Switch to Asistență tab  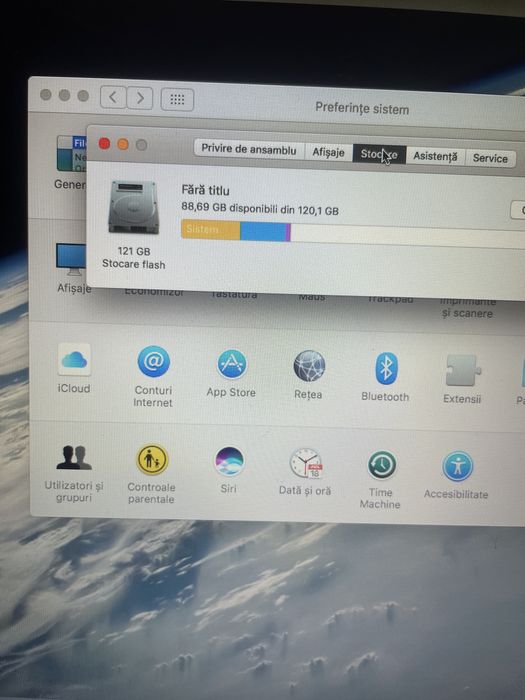435,156
